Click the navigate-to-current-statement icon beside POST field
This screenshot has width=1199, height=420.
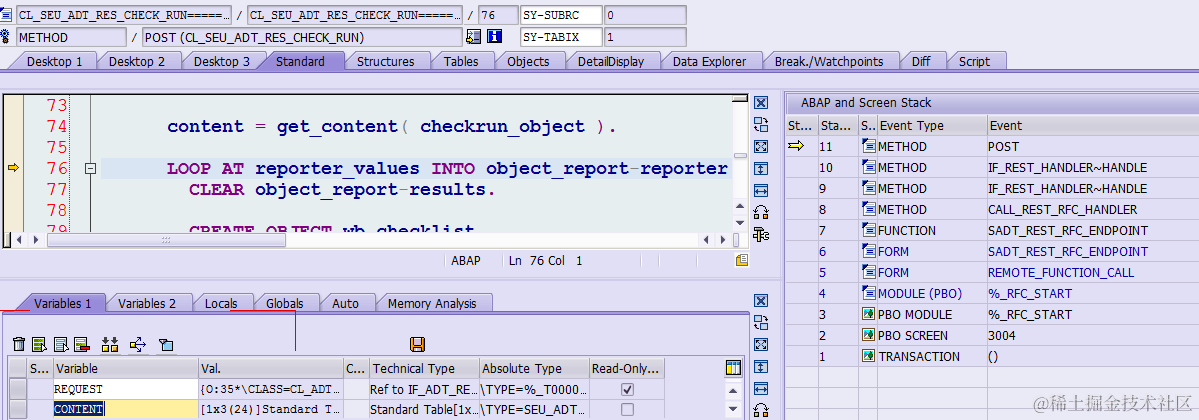[x=473, y=36]
